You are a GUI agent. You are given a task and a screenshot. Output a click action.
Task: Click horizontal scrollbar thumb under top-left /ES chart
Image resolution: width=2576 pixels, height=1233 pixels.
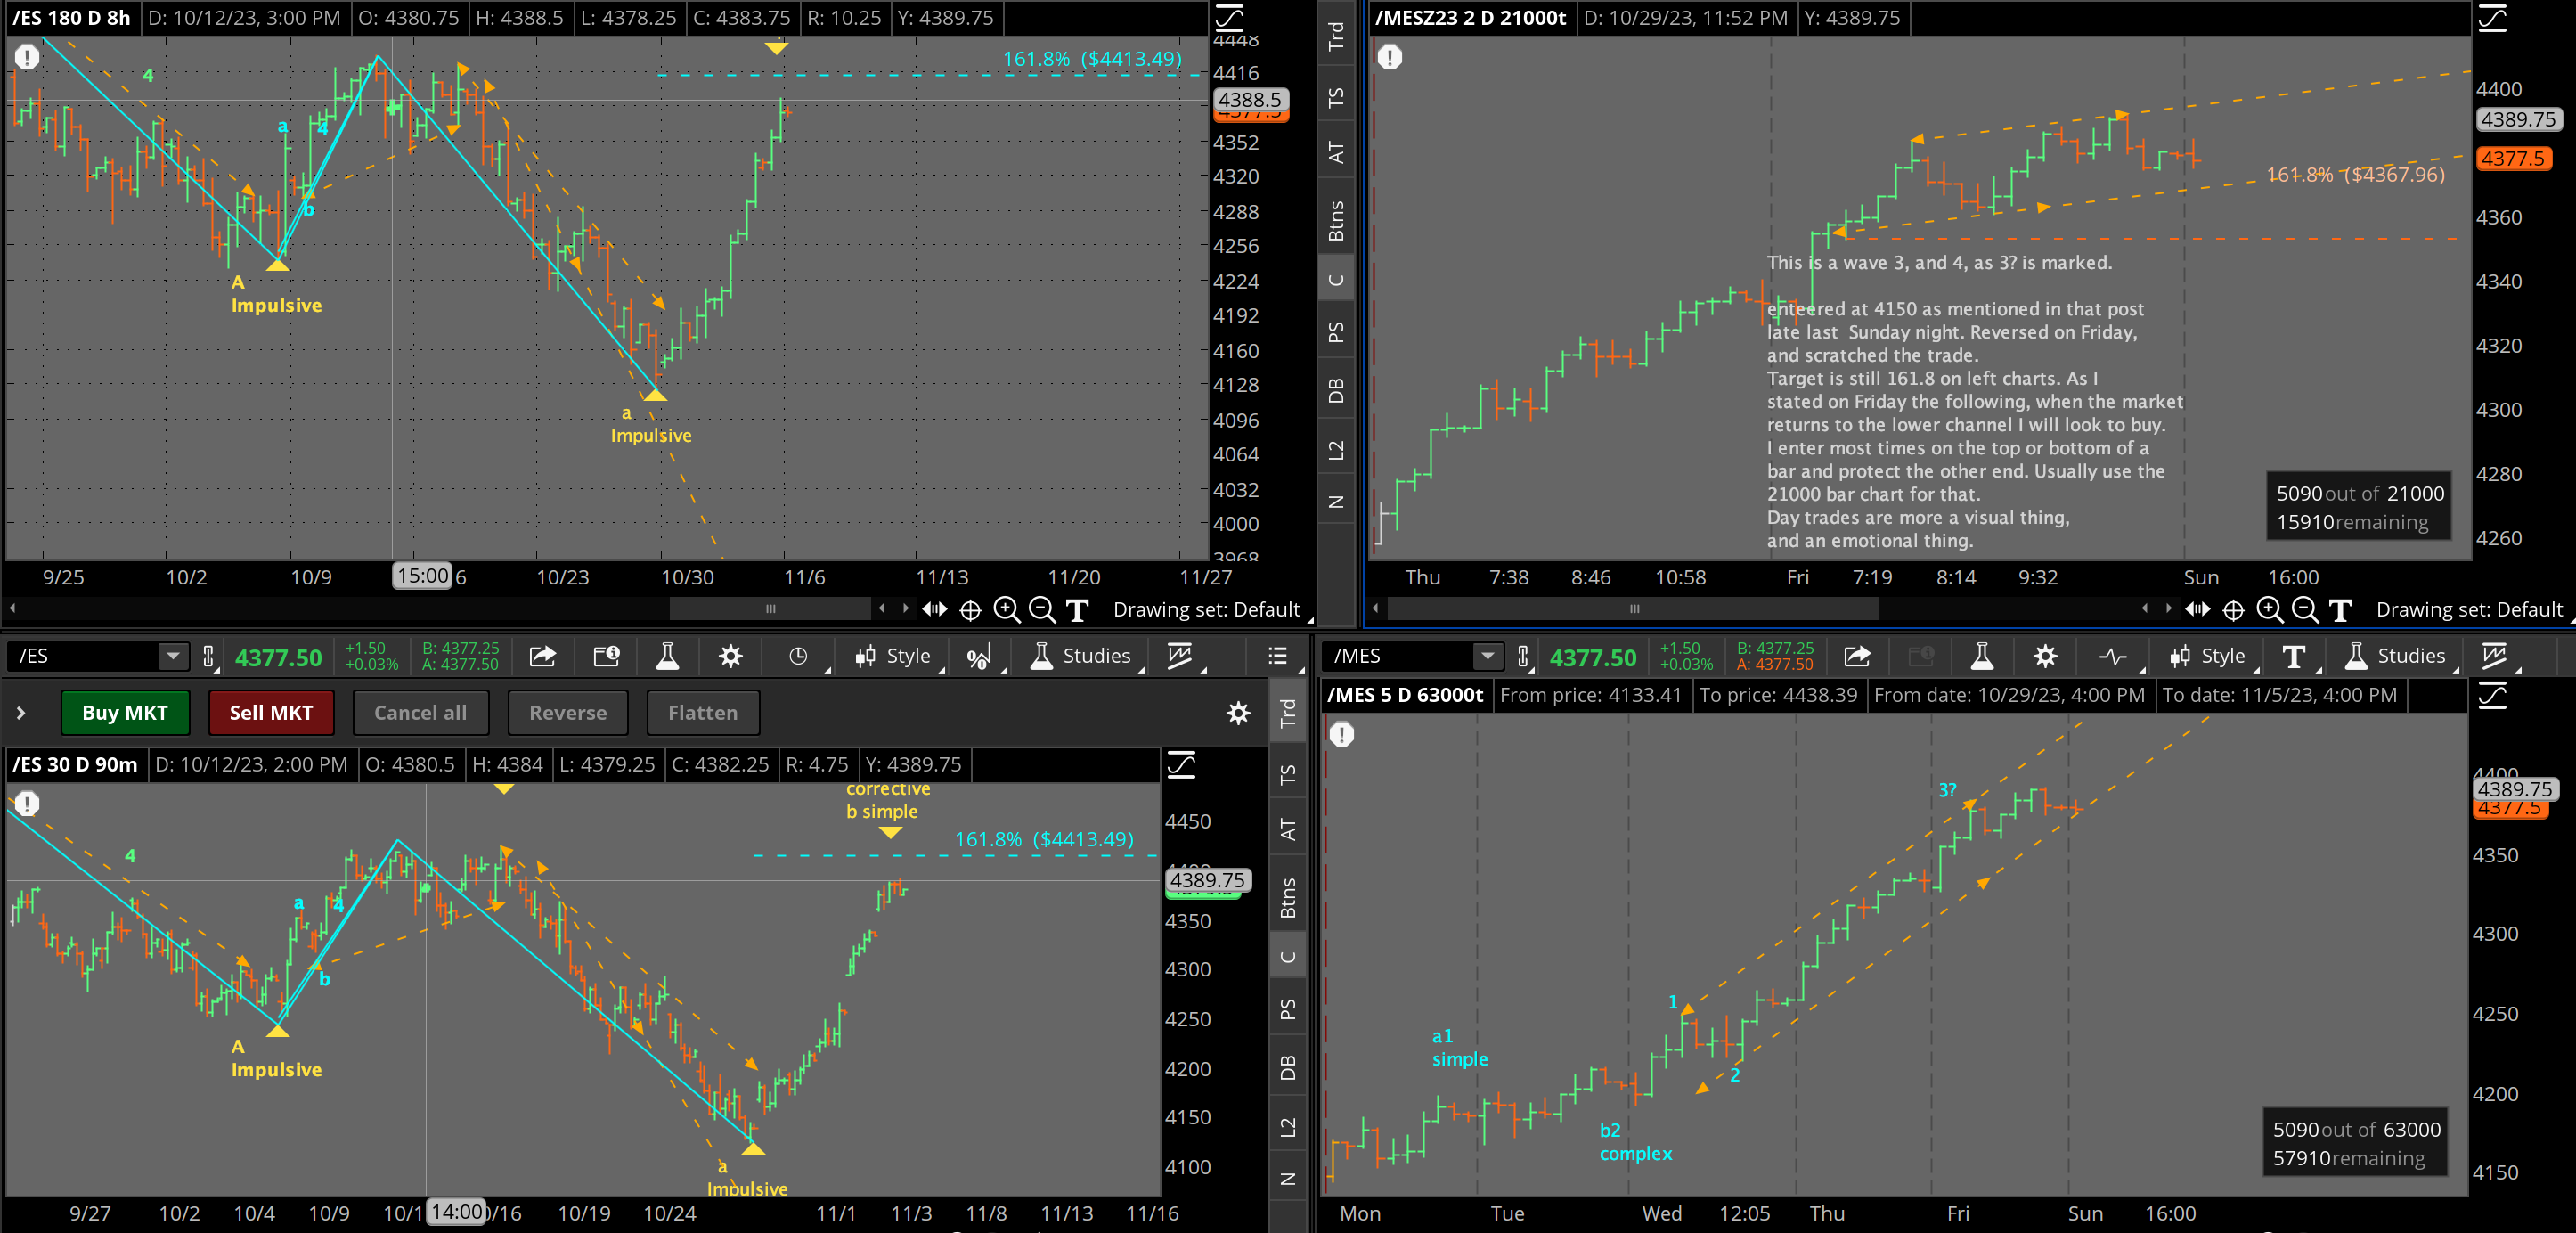pos(770,608)
